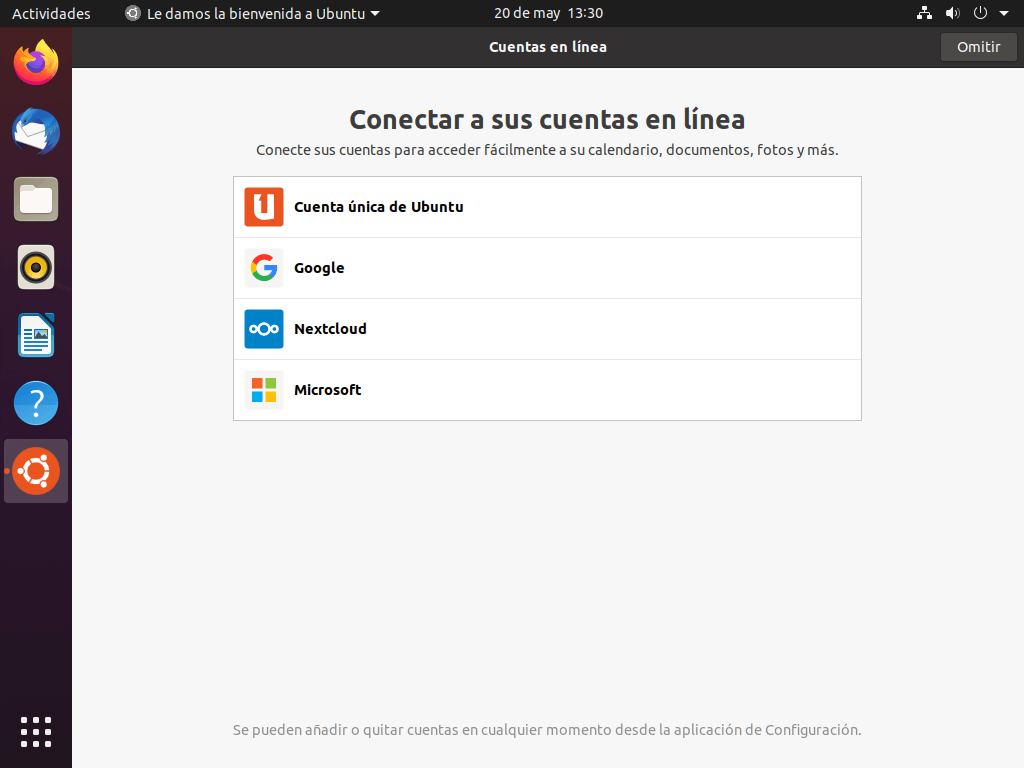Open Firefox from the dock
Screen dimensions: 1024x768
point(36,63)
